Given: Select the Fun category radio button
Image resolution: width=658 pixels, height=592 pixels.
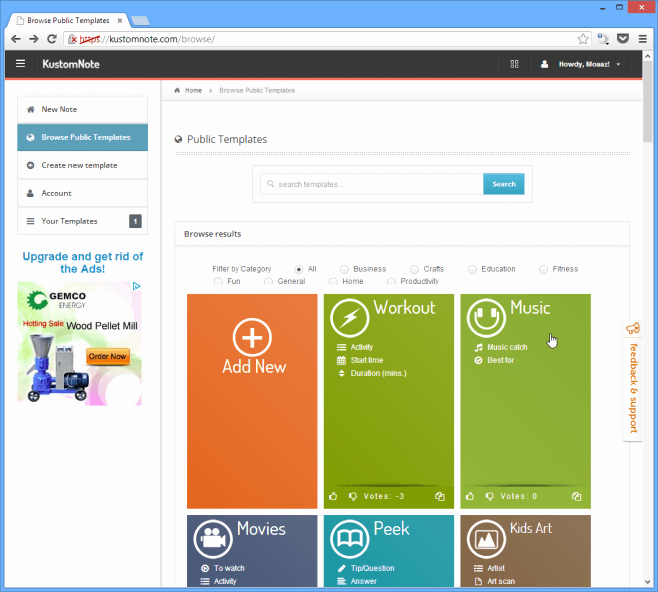Looking at the screenshot, I should tap(218, 281).
